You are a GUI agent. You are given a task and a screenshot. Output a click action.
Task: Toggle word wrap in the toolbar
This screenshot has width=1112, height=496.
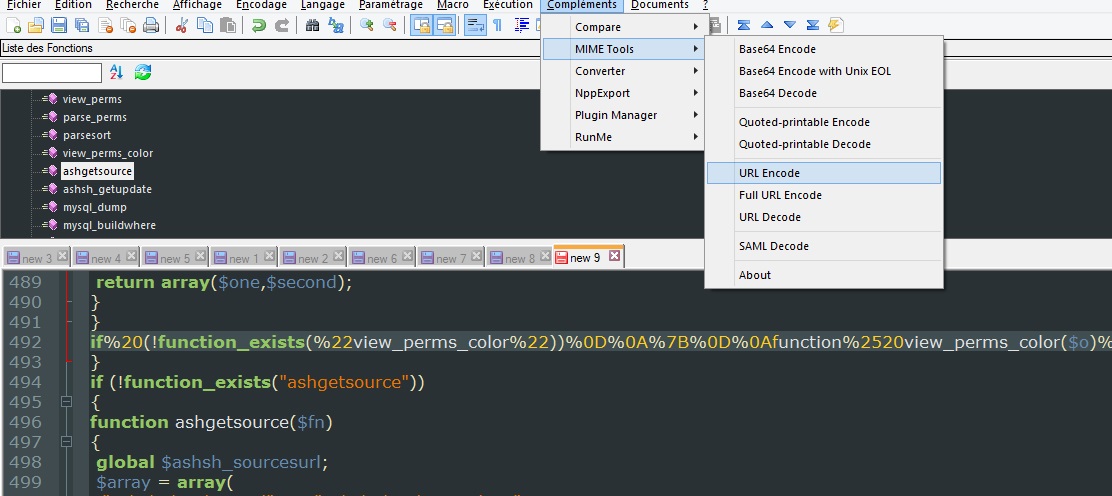[x=475, y=26]
